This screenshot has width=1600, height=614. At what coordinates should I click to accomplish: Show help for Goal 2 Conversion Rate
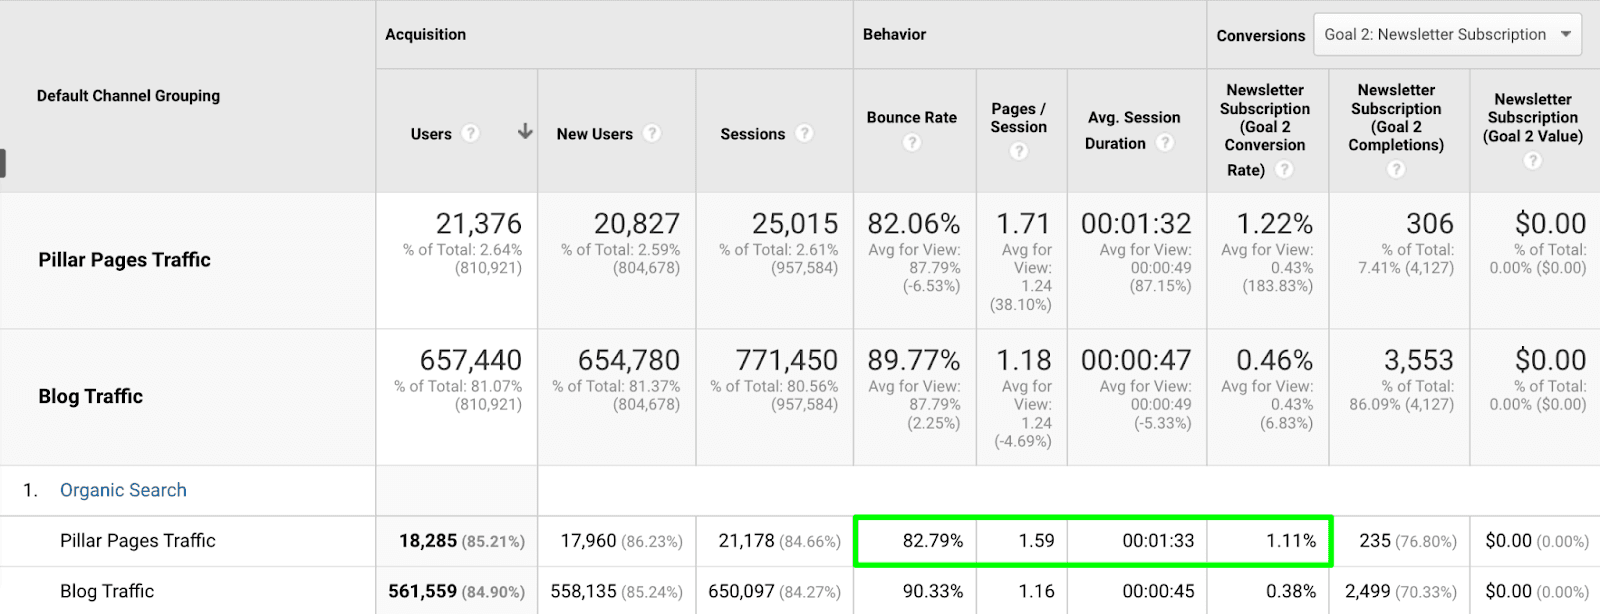(1284, 170)
